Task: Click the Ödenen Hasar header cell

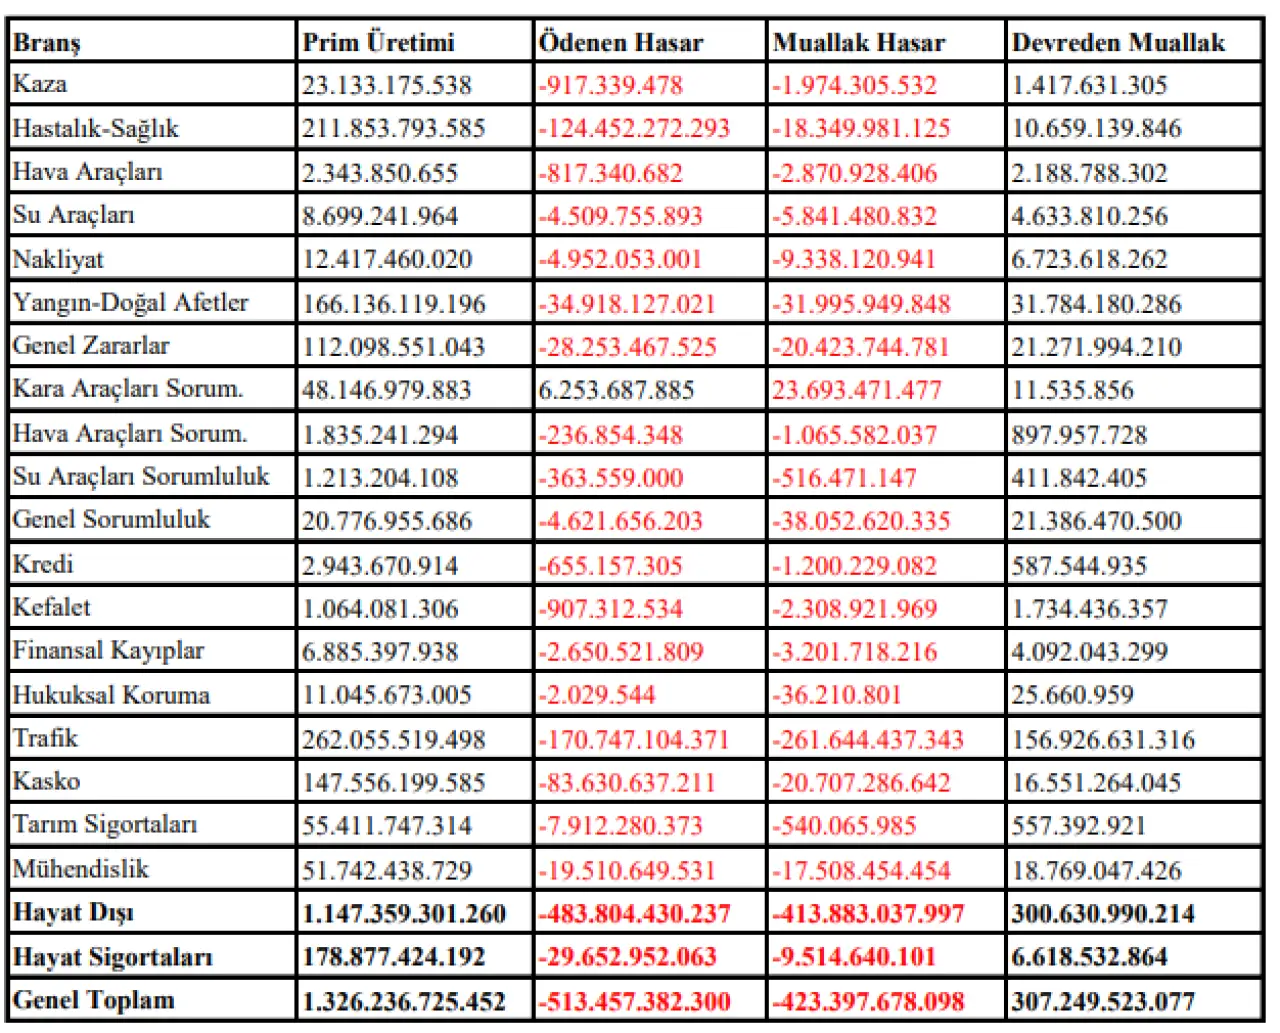Action: (620, 42)
